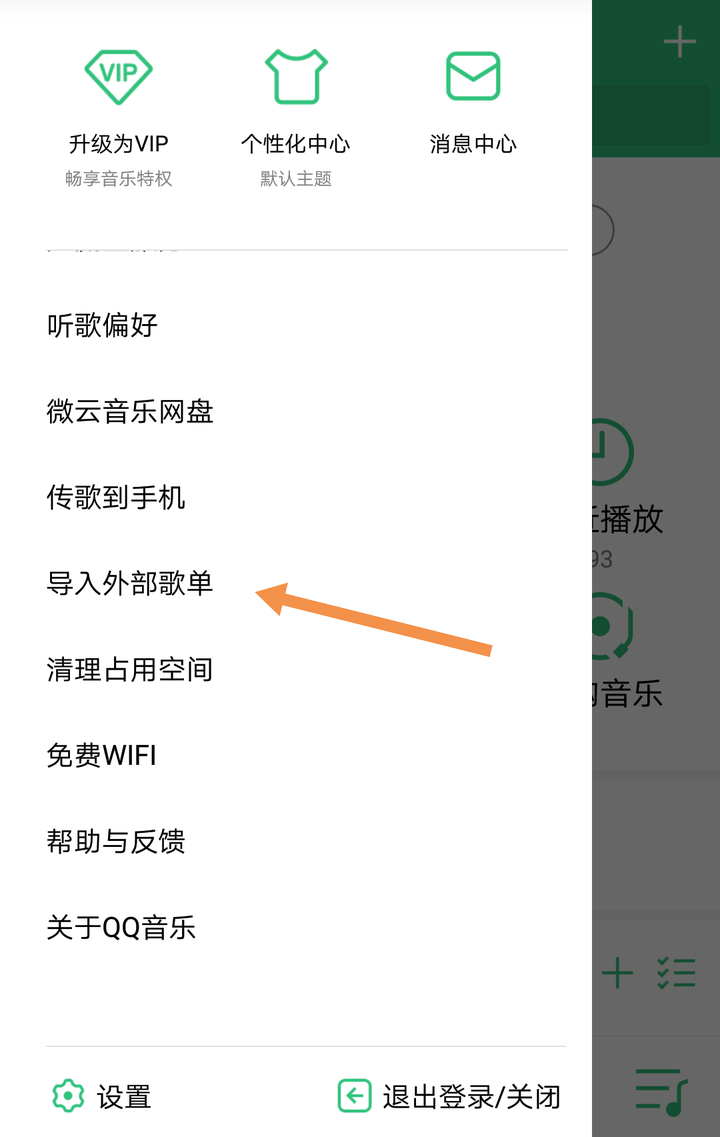
Task: Tap the logout arrow icon
Action: (355, 1095)
